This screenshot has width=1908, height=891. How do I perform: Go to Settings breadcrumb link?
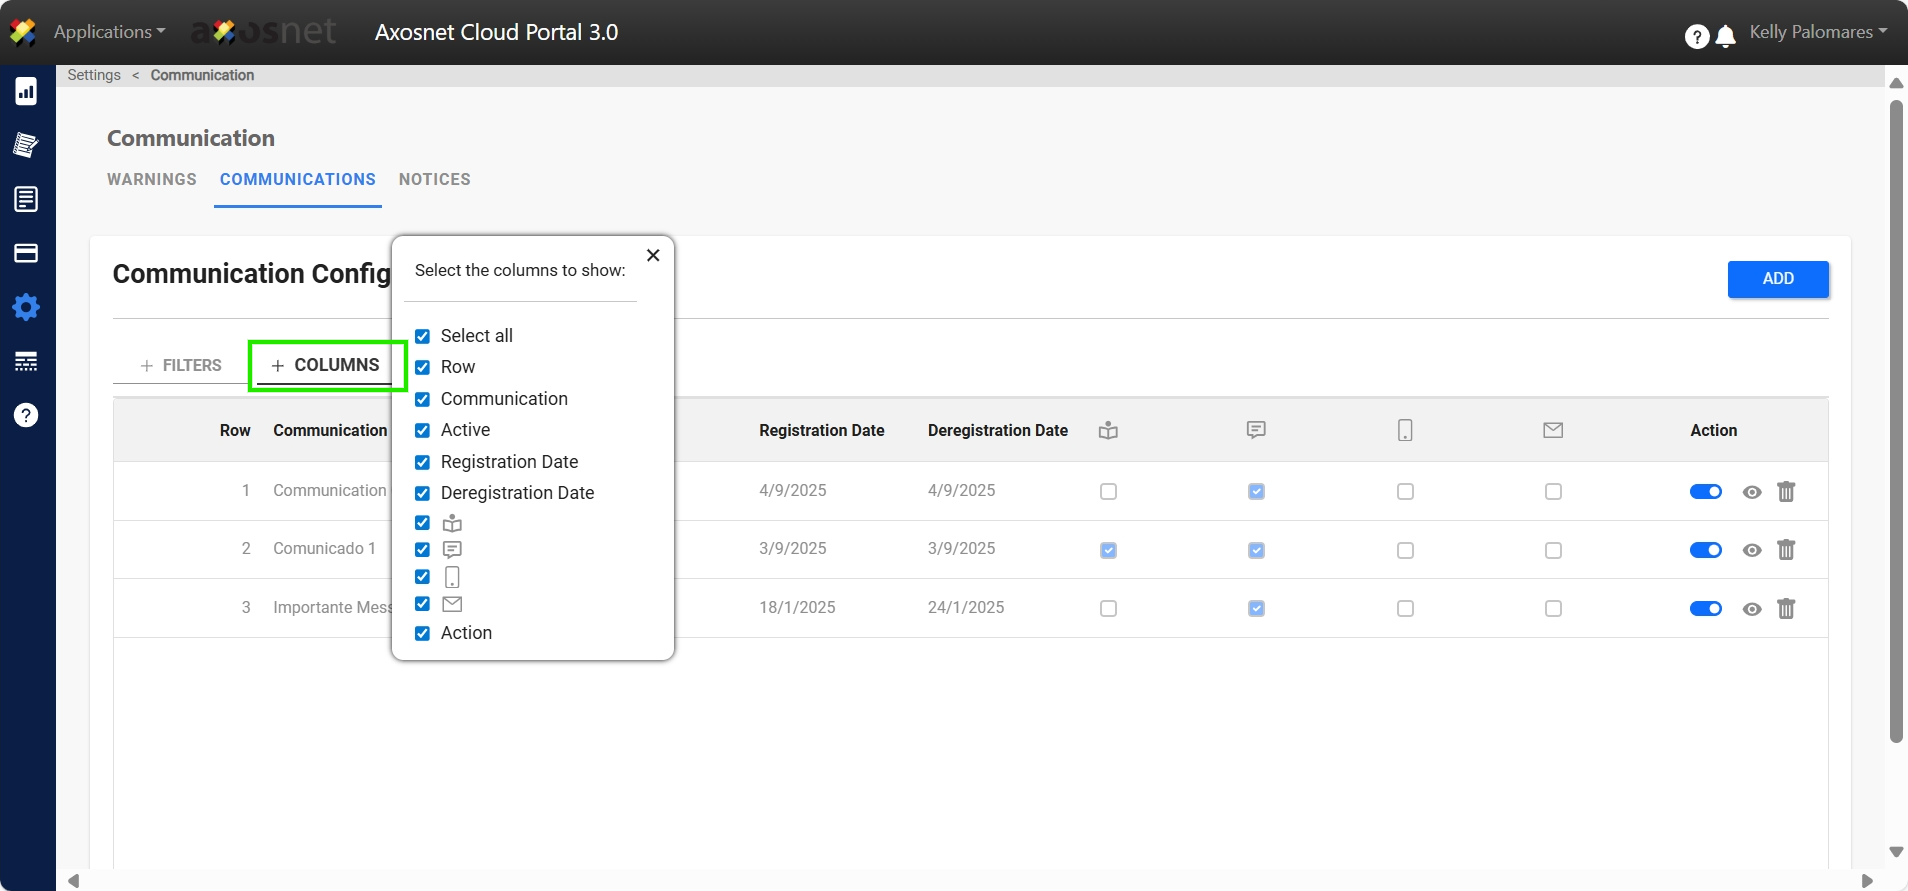pos(94,75)
